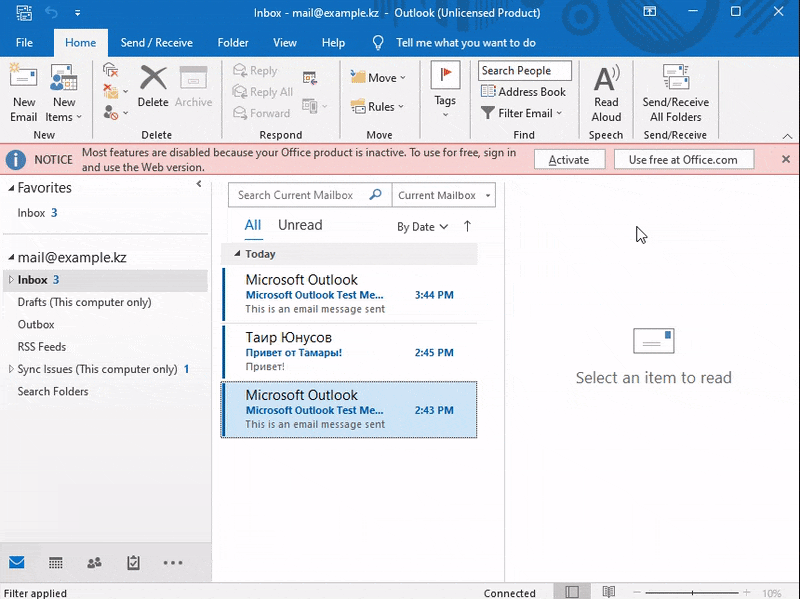The width and height of the screenshot is (800, 599).
Task: Archive the selected message
Action: (193, 87)
